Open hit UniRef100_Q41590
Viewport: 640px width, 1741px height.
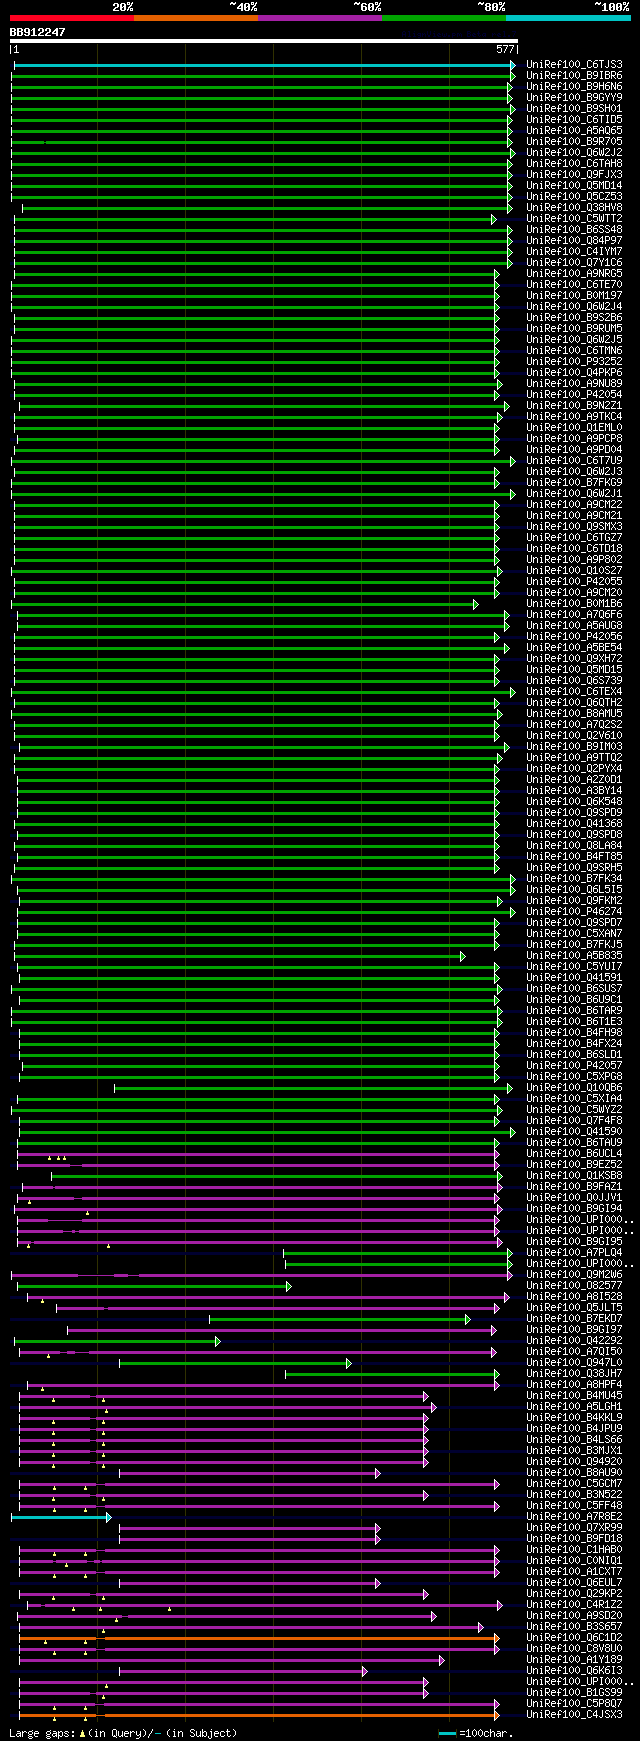pyautogui.click(x=574, y=1132)
